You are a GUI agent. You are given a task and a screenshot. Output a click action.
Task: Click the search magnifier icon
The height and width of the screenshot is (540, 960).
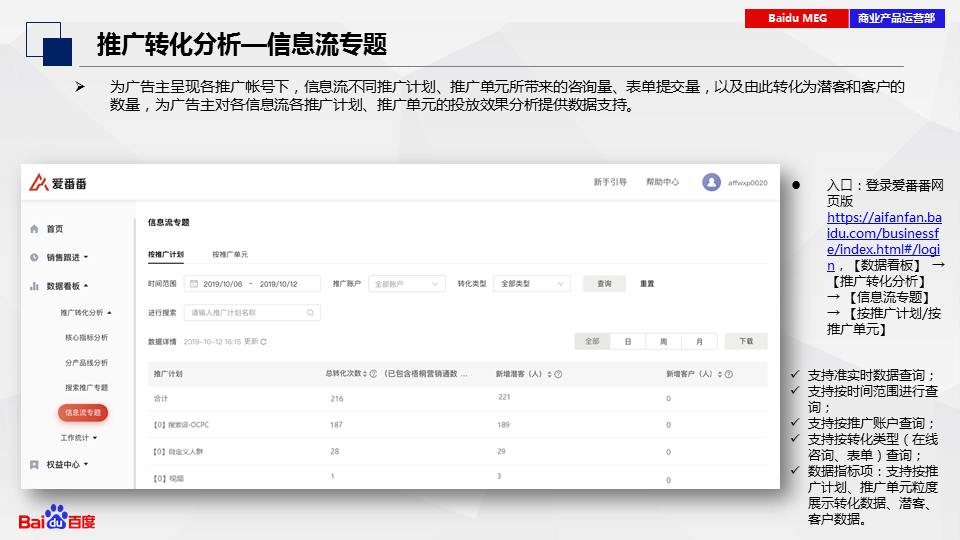tap(311, 313)
